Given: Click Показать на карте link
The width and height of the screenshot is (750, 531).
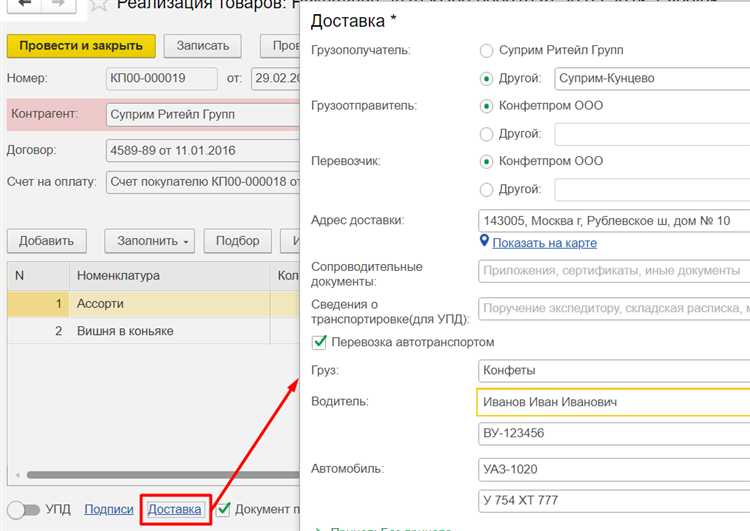Looking at the screenshot, I should point(544,243).
